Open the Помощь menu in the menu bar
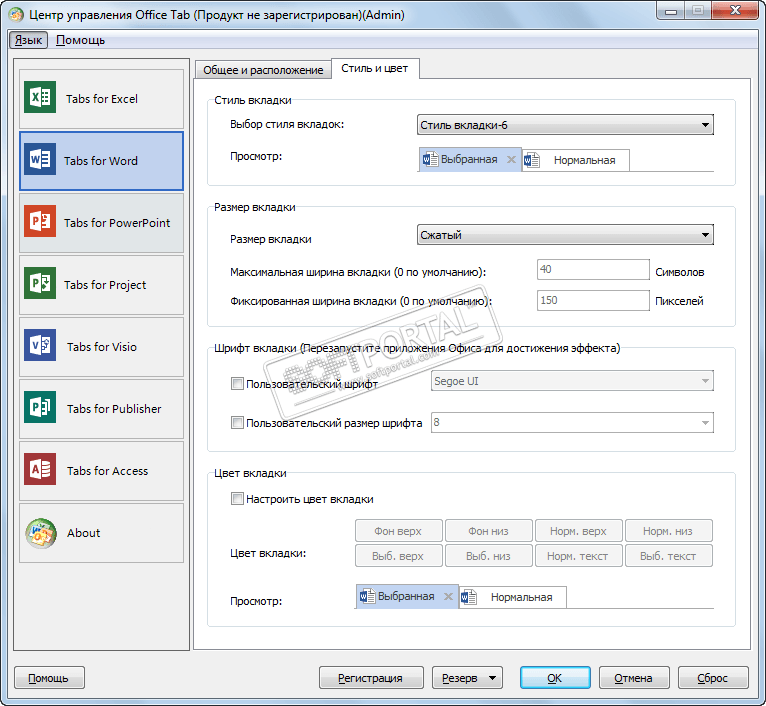 (x=81, y=40)
